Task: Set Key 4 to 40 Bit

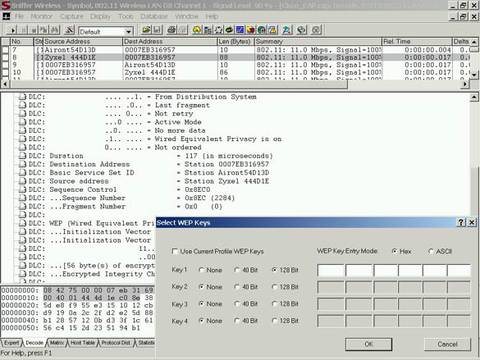Action: [x=237, y=321]
